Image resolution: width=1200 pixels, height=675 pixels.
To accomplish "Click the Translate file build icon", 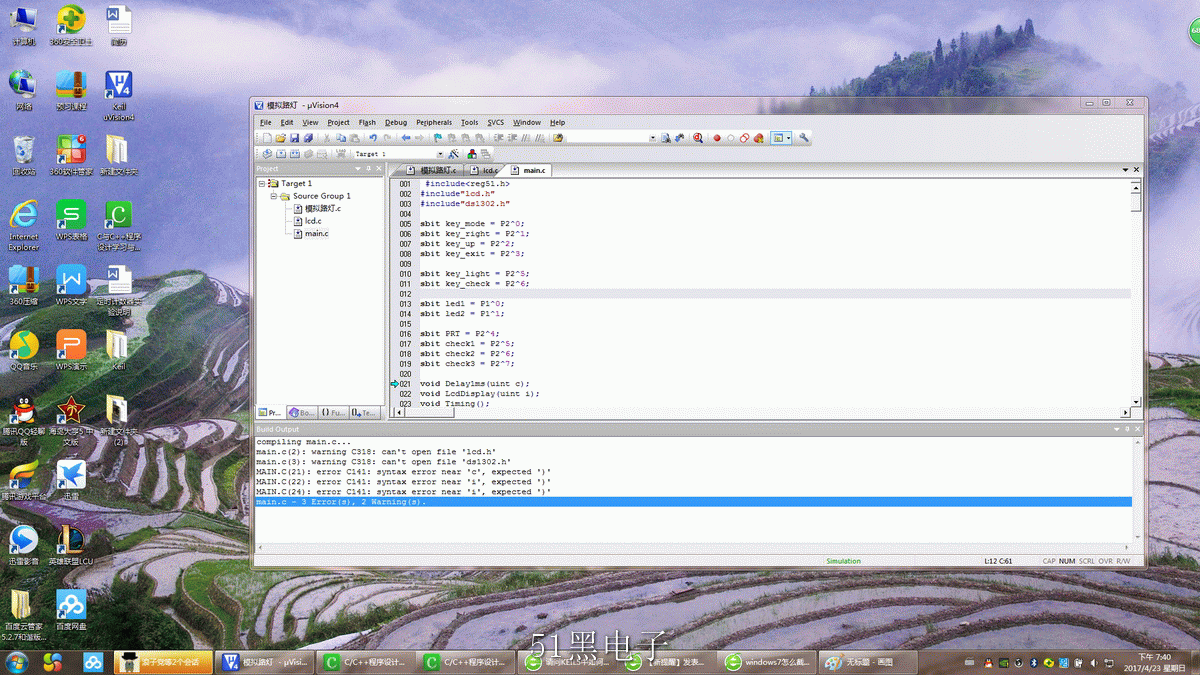I will click(x=267, y=154).
